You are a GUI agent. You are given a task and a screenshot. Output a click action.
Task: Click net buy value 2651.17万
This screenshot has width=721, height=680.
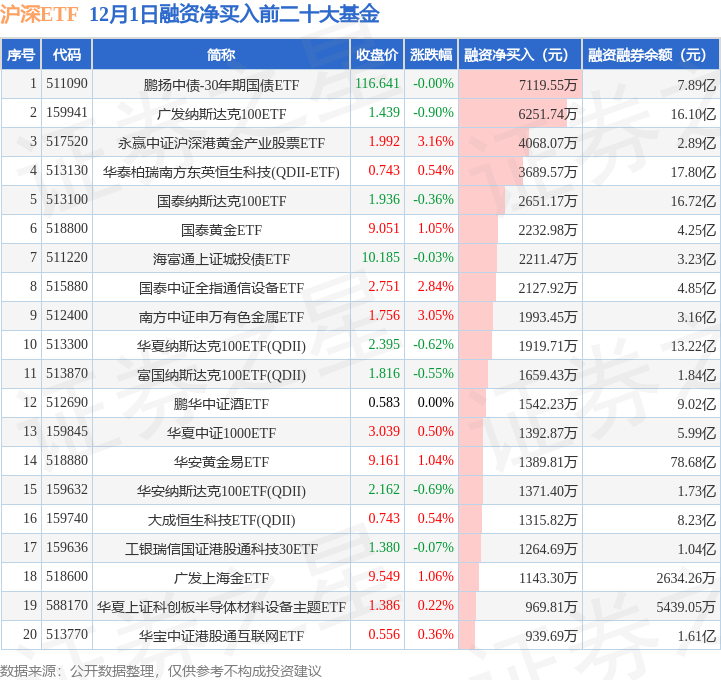[548, 201]
